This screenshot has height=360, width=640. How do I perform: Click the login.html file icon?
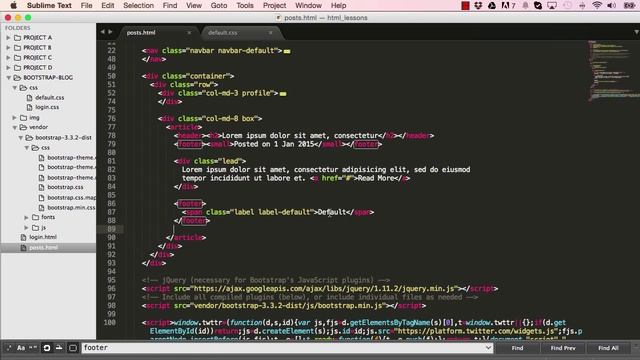click(x=23, y=237)
